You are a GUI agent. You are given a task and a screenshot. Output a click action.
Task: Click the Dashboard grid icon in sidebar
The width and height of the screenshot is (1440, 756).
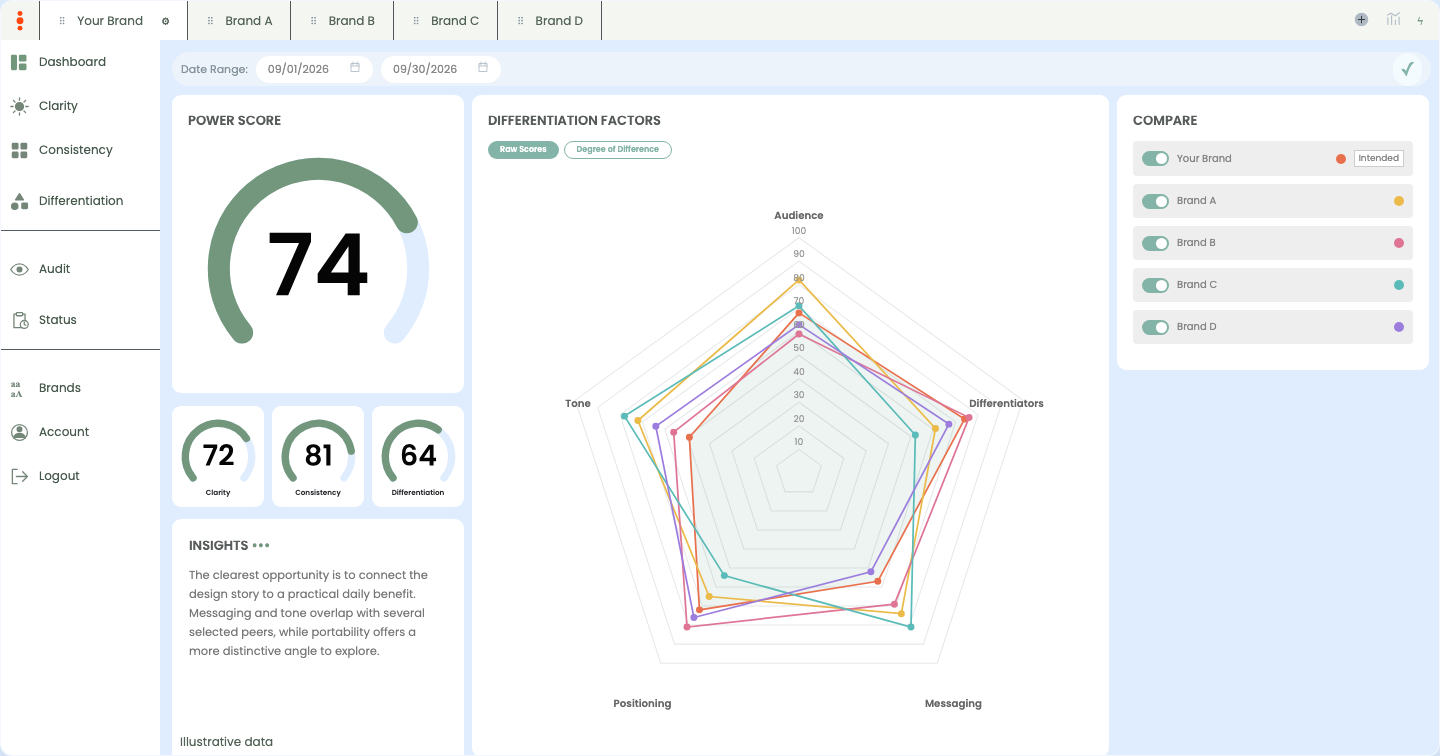click(19, 62)
